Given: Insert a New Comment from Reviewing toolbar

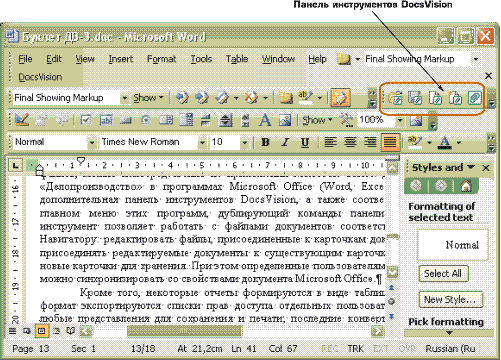Looking at the screenshot, I should 285,98.
